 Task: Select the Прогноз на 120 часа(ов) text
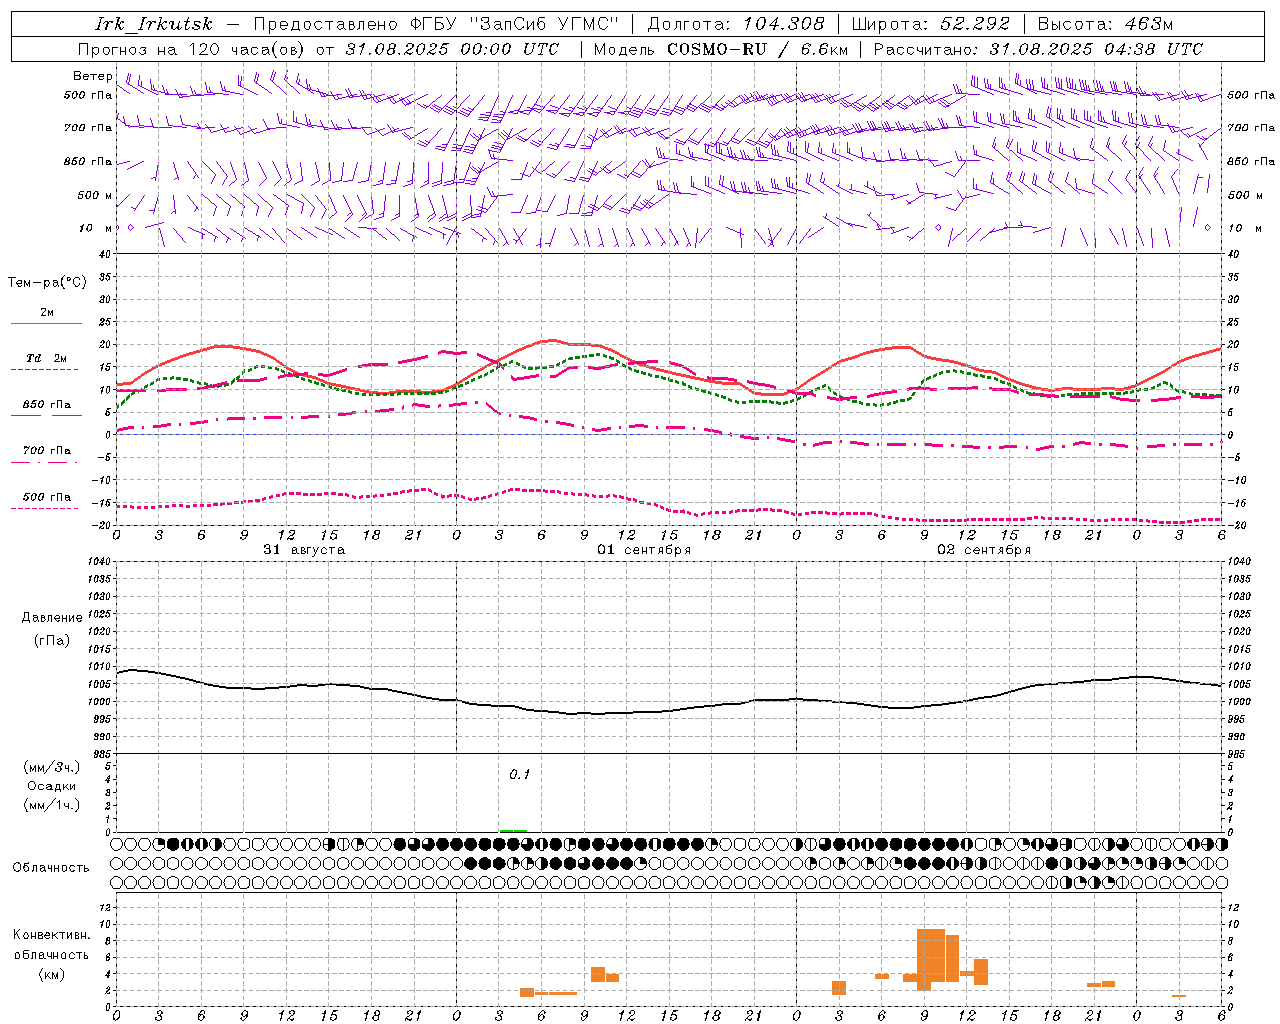click(x=193, y=49)
